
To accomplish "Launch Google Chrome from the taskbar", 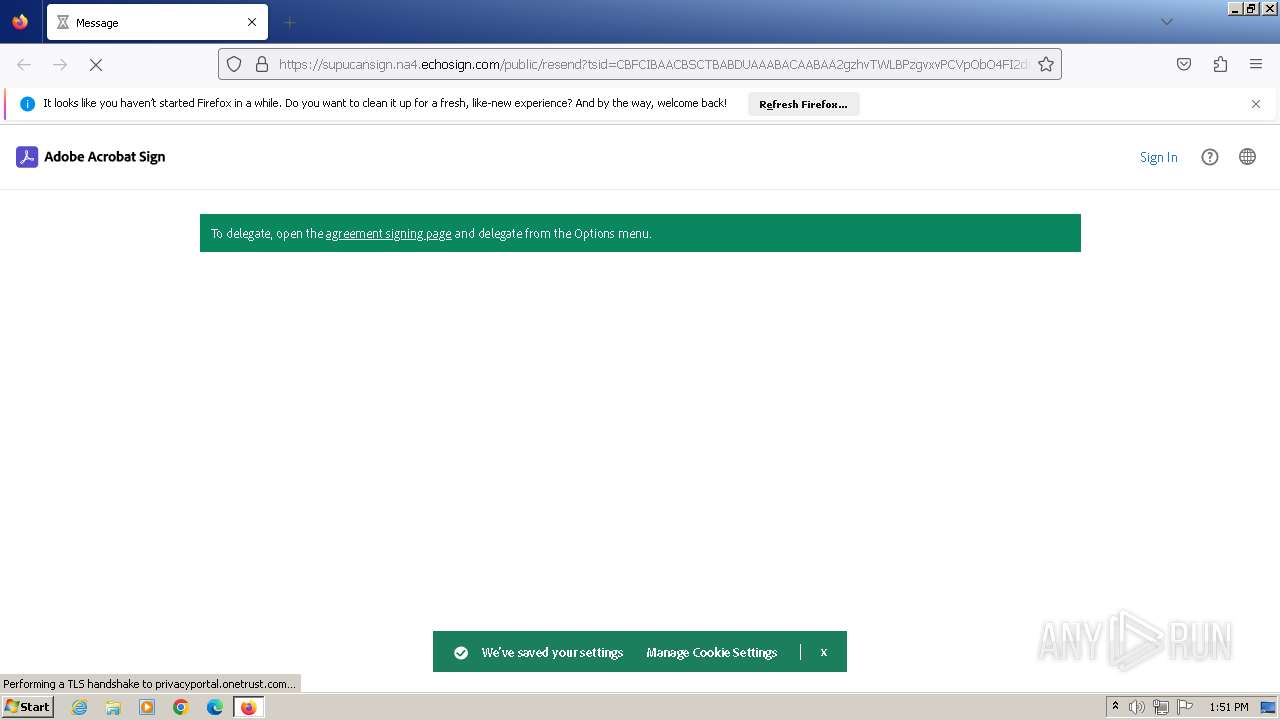I will coord(181,707).
